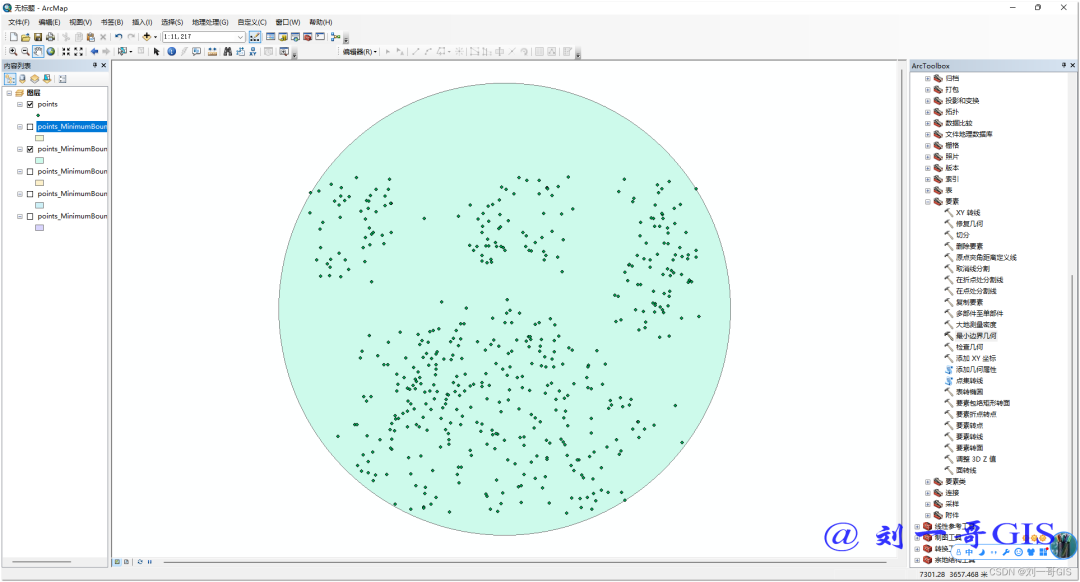Open the map scale dropdown arrow

point(240,37)
